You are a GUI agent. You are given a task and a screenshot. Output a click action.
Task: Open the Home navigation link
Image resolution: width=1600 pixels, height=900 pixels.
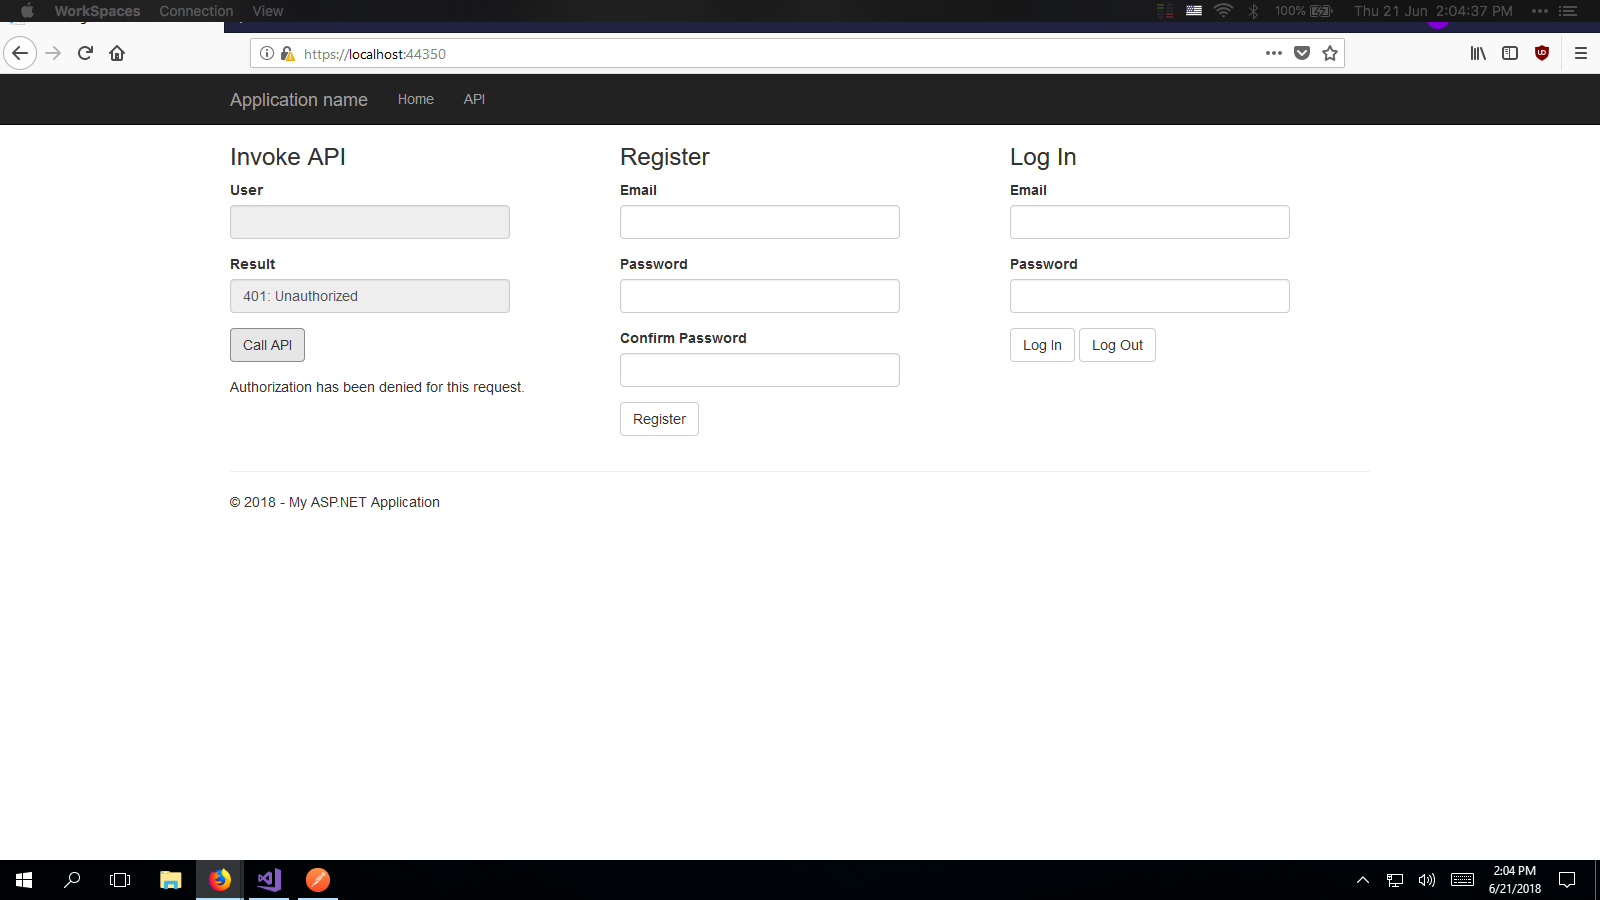415,99
